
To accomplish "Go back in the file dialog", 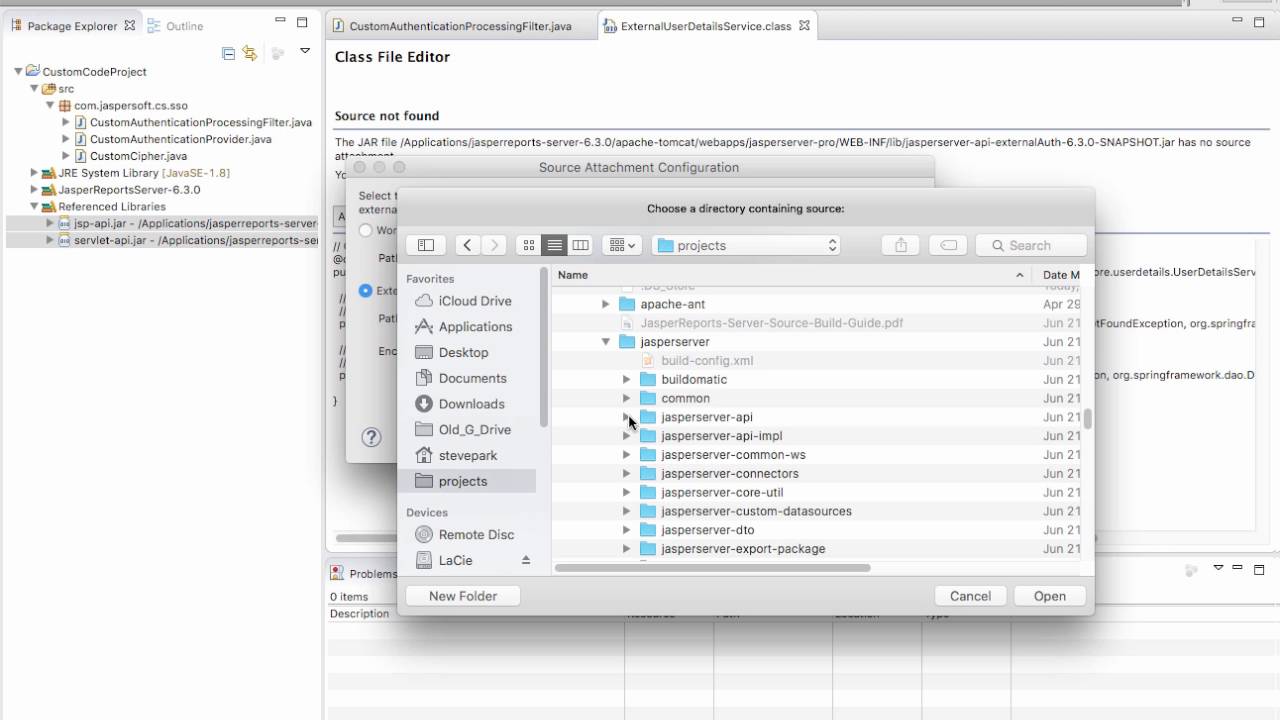I will (x=468, y=245).
